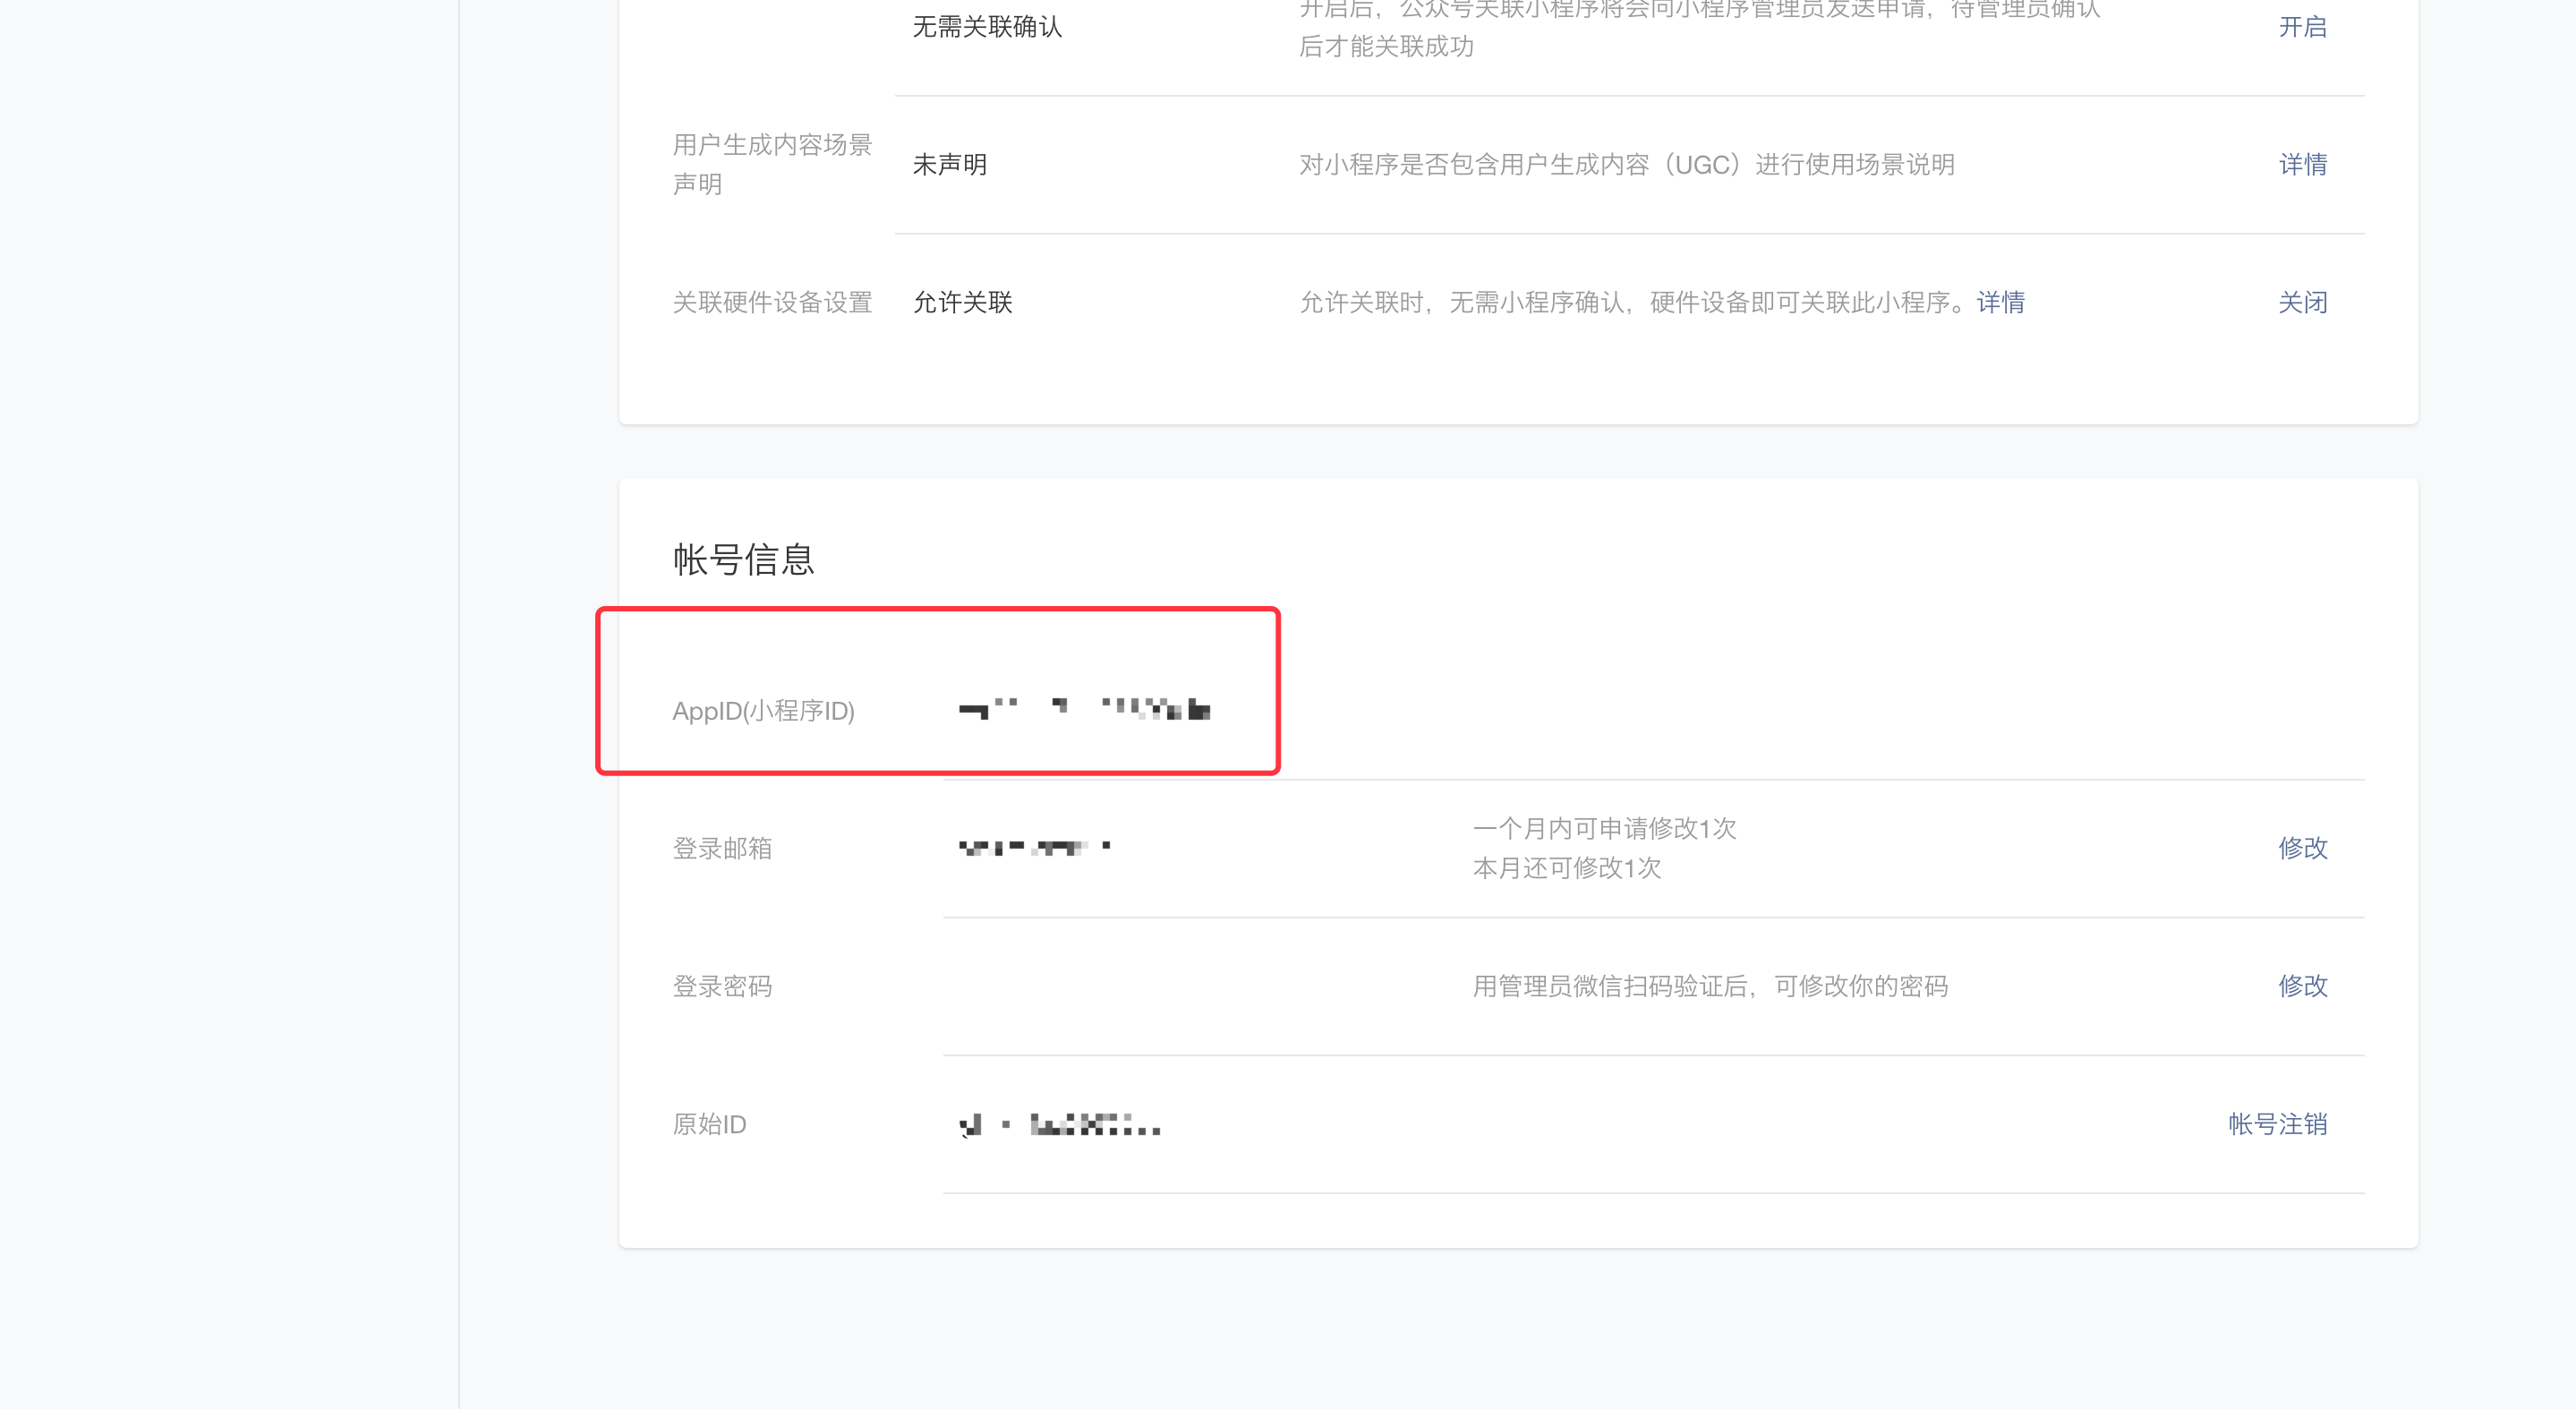Click the 未声明 status text
Image resolution: width=2576 pixels, height=1409 pixels.
pyautogui.click(x=949, y=164)
